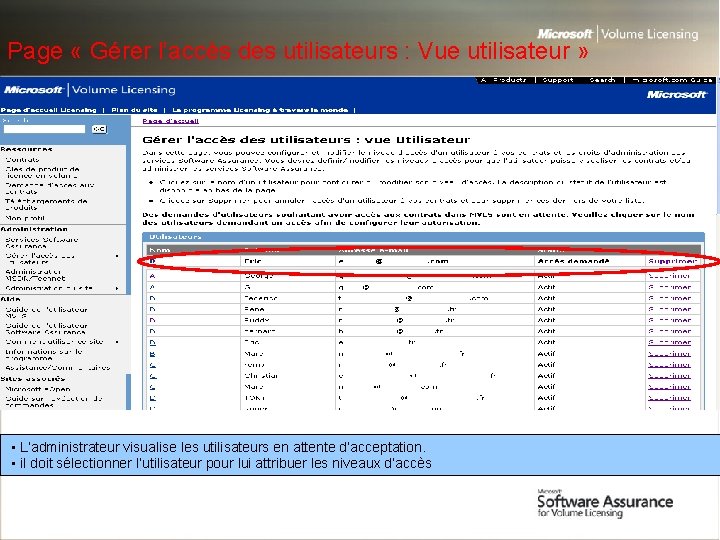This screenshot has width=720, height=540.
Task: Expand the arrow beside the last Administration entry
Action: click(x=118, y=288)
